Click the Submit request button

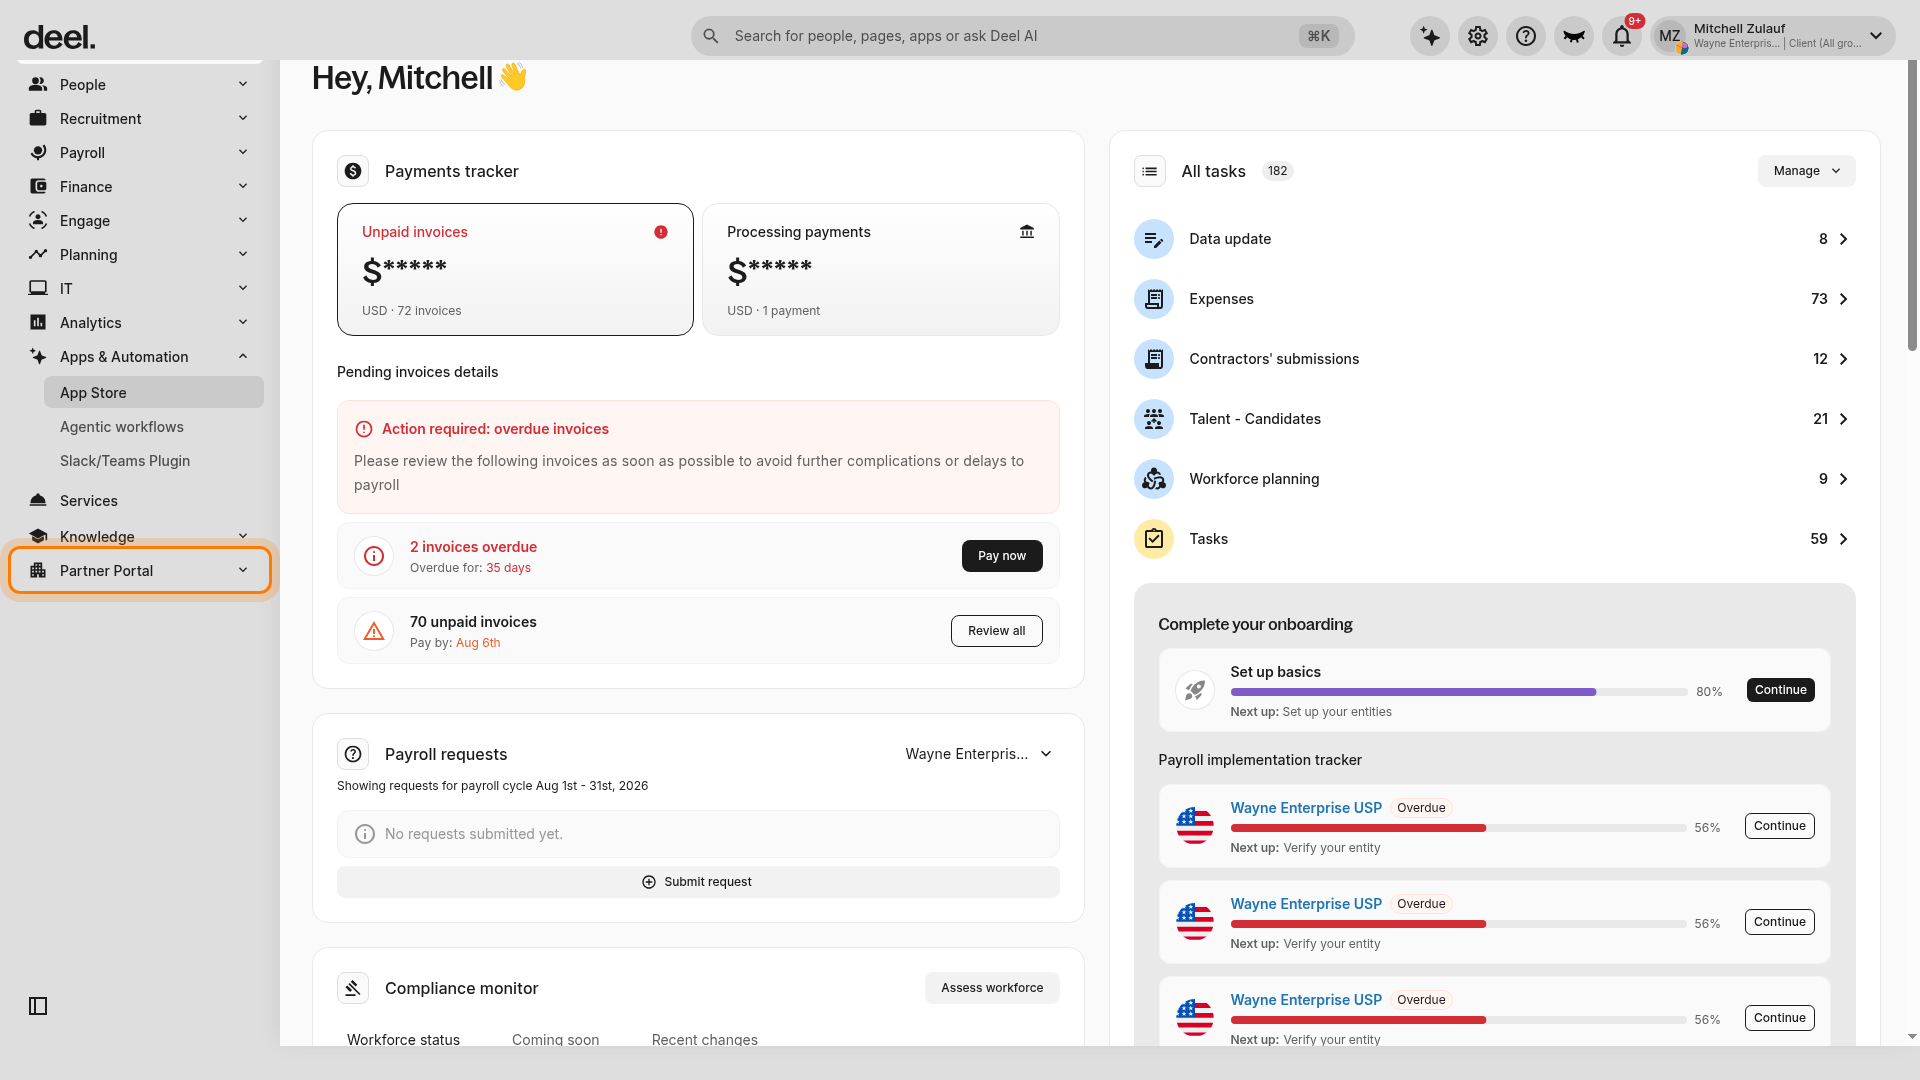click(698, 882)
